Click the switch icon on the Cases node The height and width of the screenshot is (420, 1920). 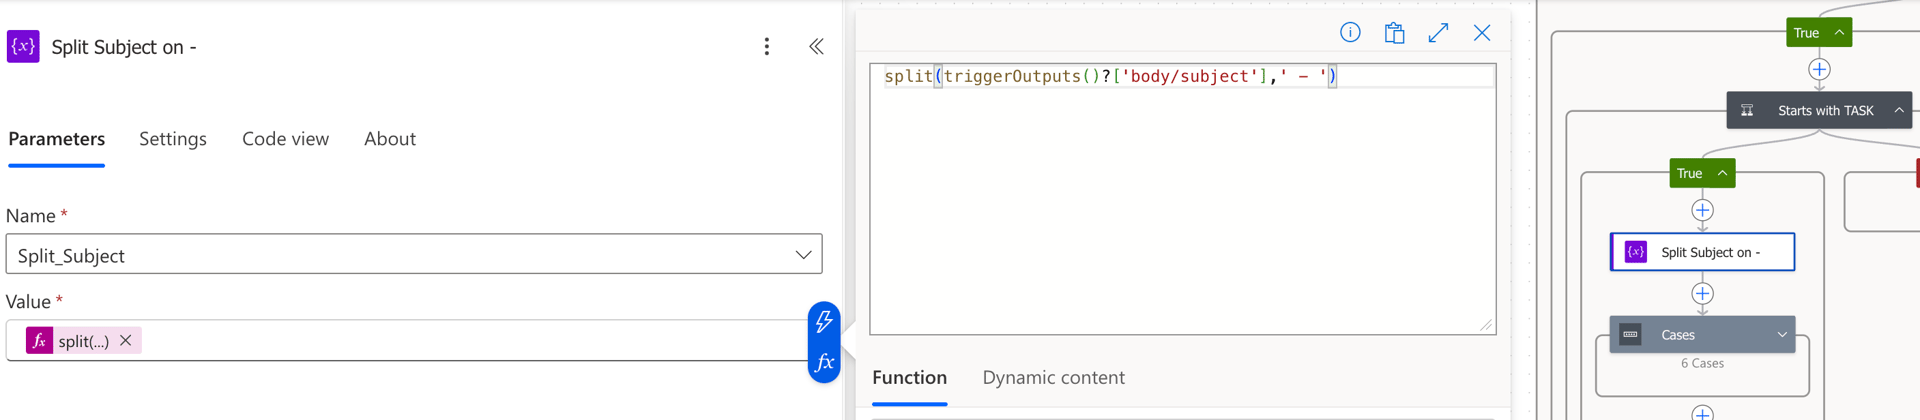pos(1630,335)
